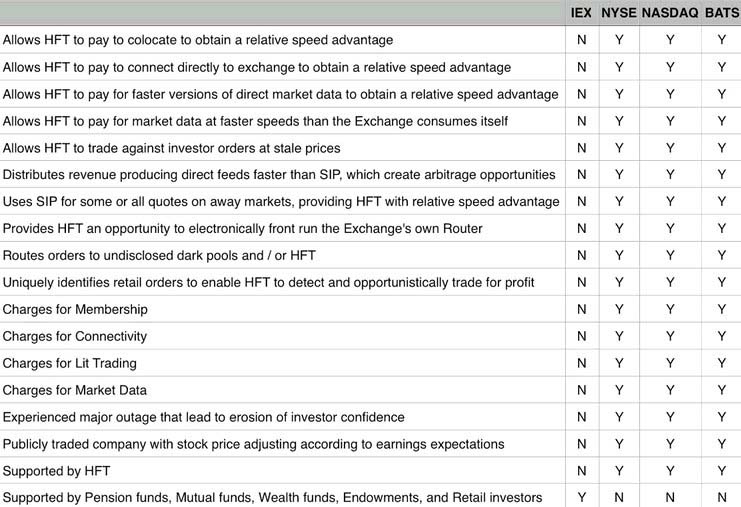
Task: Click 'Experienced major outage' row label
Action: (204, 417)
